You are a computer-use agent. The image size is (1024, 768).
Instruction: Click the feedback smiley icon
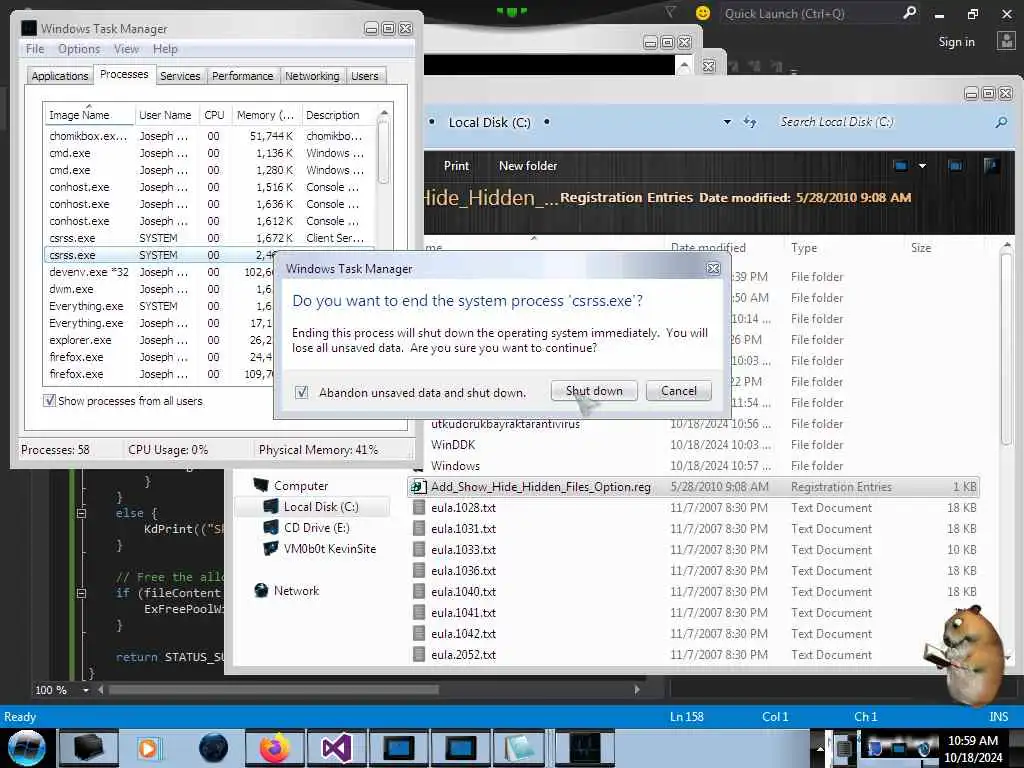click(x=703, y=13)
